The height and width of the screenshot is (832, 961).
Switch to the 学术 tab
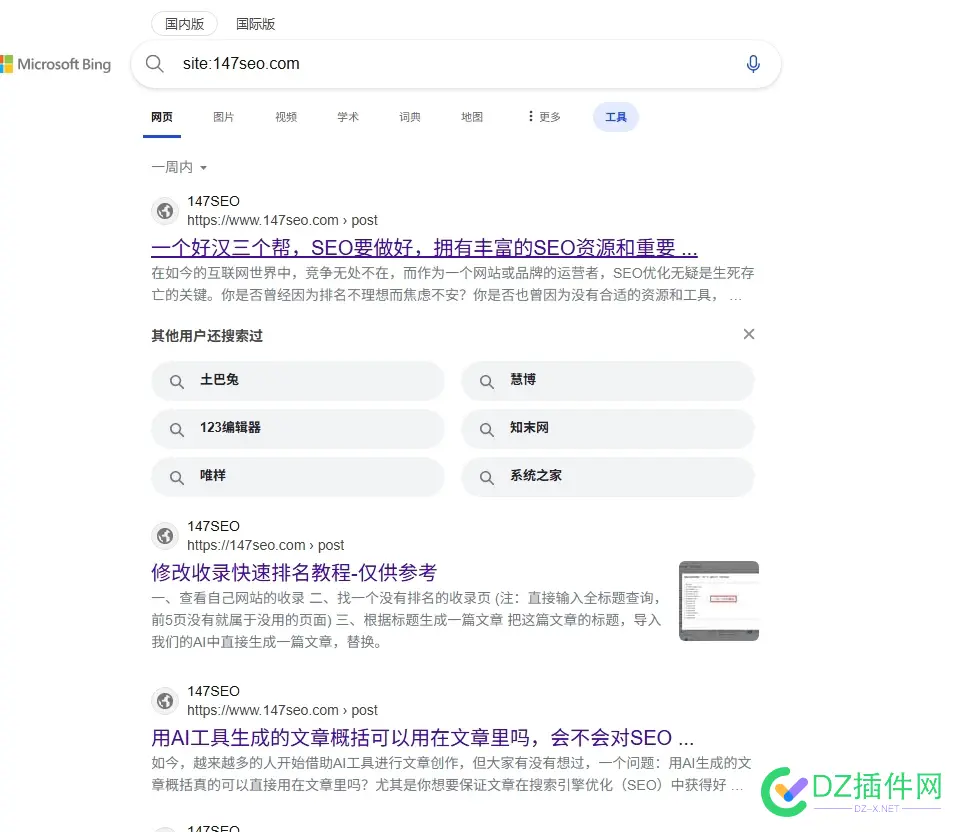click(x=347, y=117)
